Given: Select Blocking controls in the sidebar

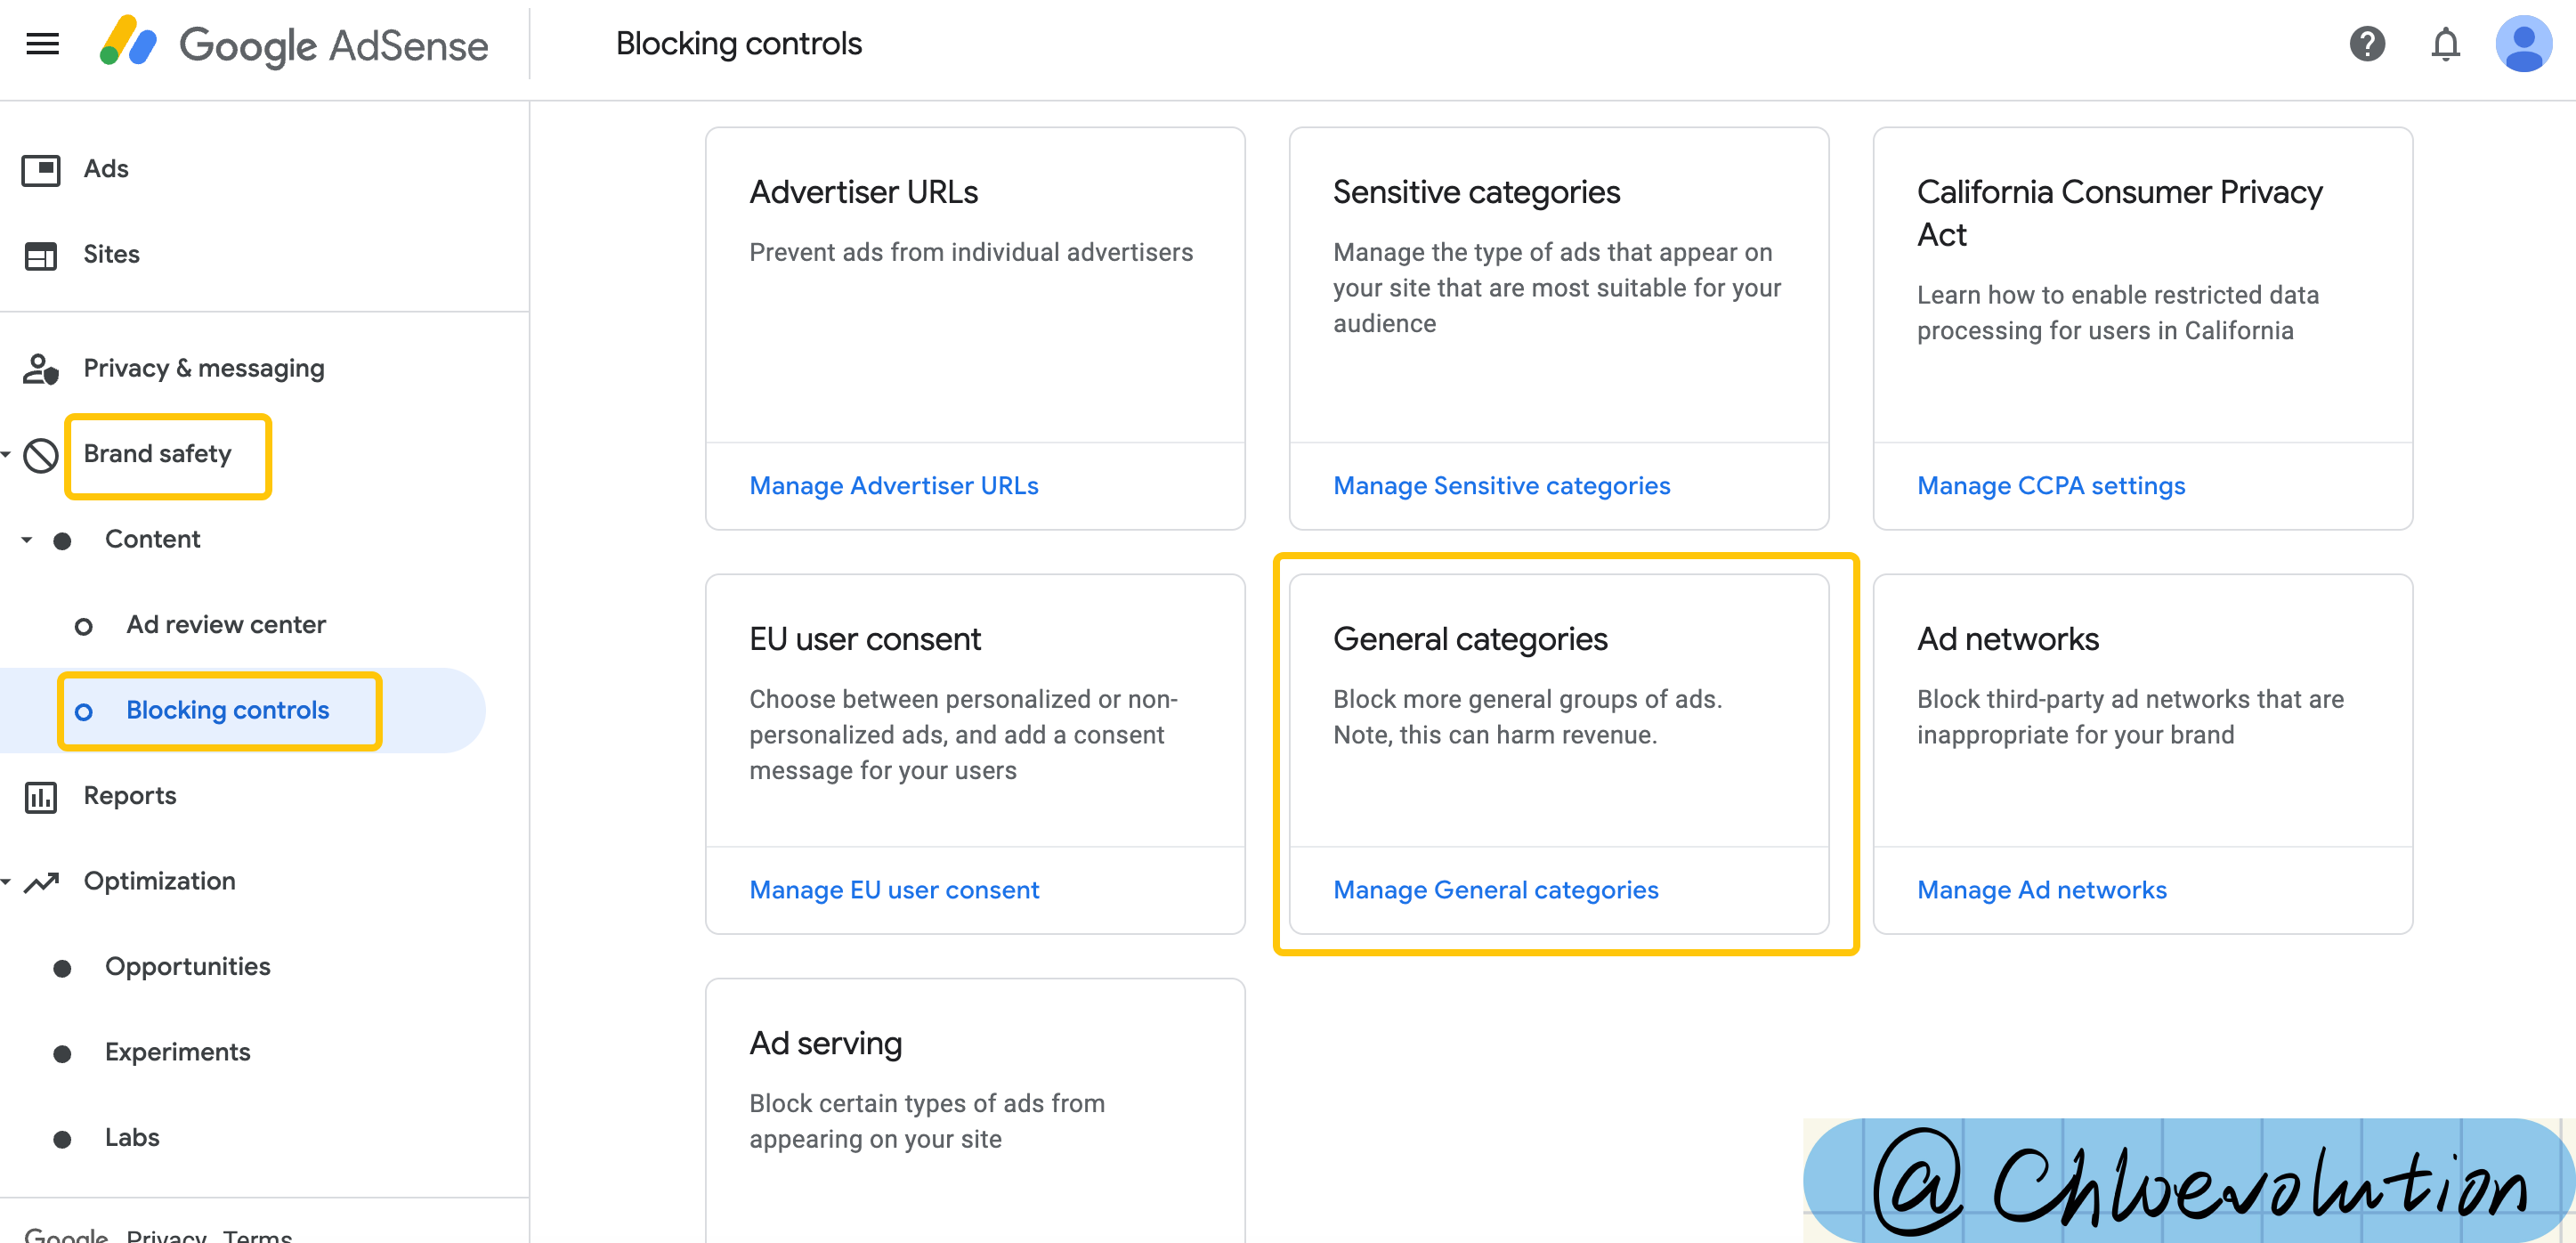Looking at the screenshot, I should [227, 711].
